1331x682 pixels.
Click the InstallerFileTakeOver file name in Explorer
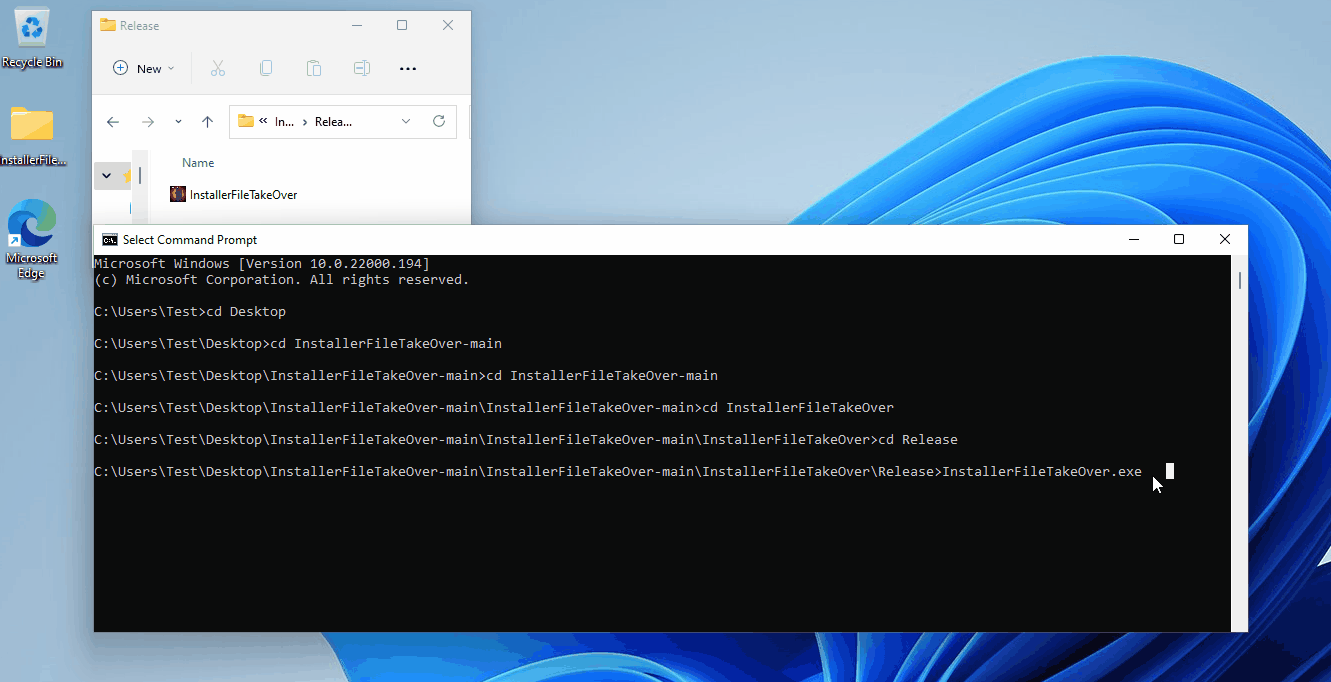[x=244, y=195]
